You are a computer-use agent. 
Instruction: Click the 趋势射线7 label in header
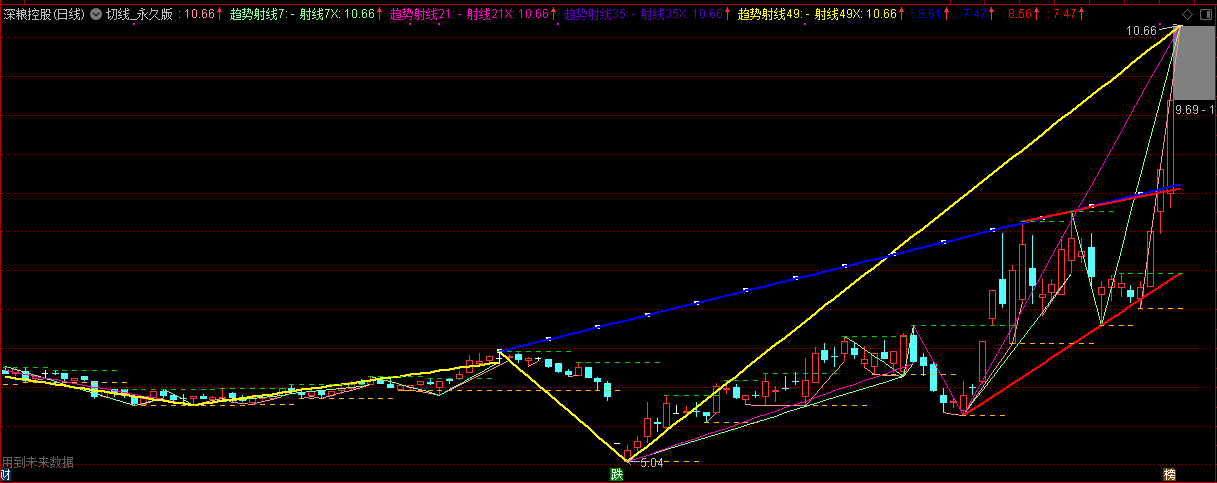click(258, 14)
